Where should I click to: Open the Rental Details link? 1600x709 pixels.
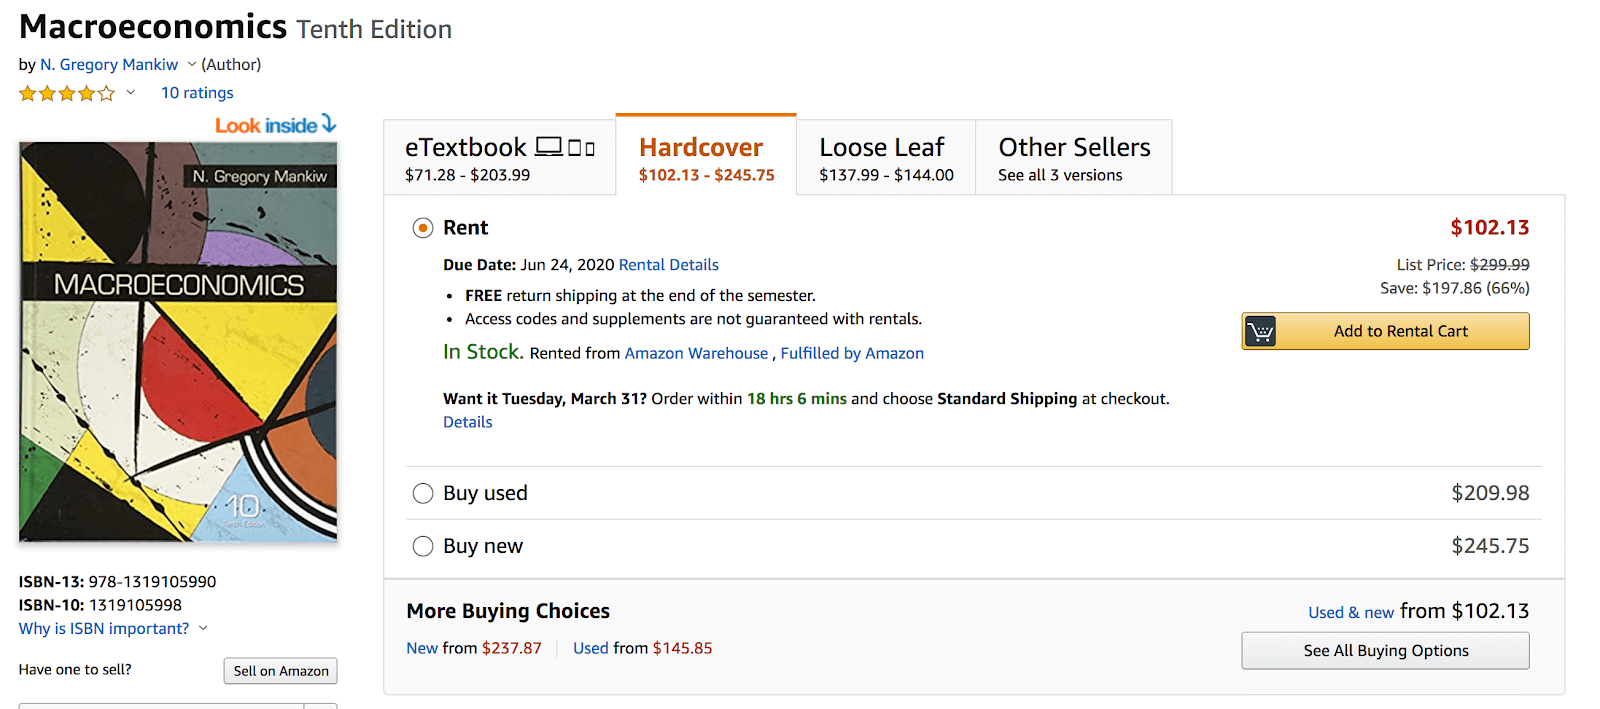[669, 265]
